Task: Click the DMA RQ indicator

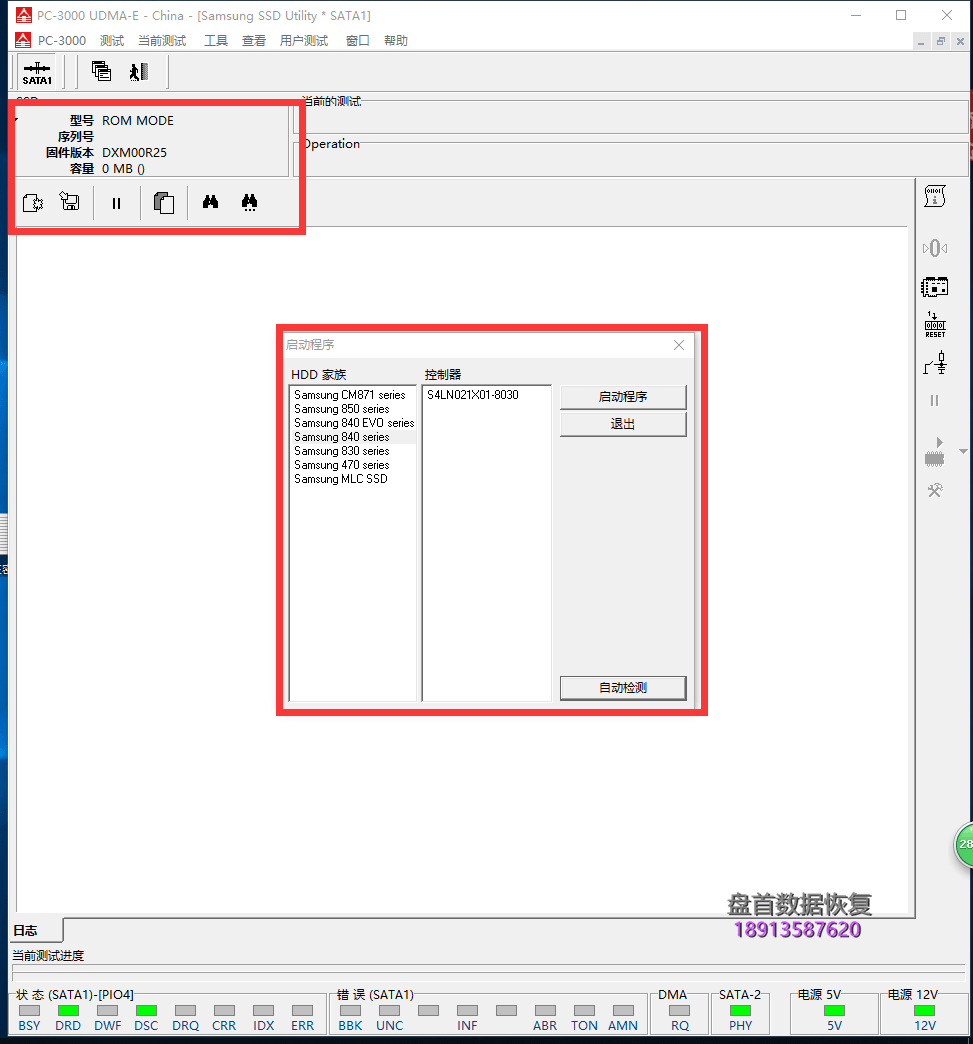Action: click(679, 1011)
